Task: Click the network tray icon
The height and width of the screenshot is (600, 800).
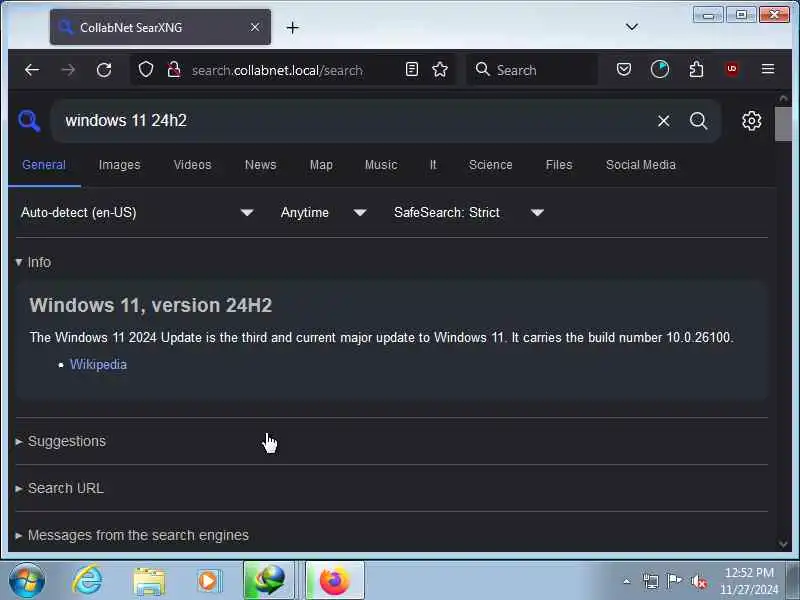Action: pyautogui.click(x=651, y=581)
